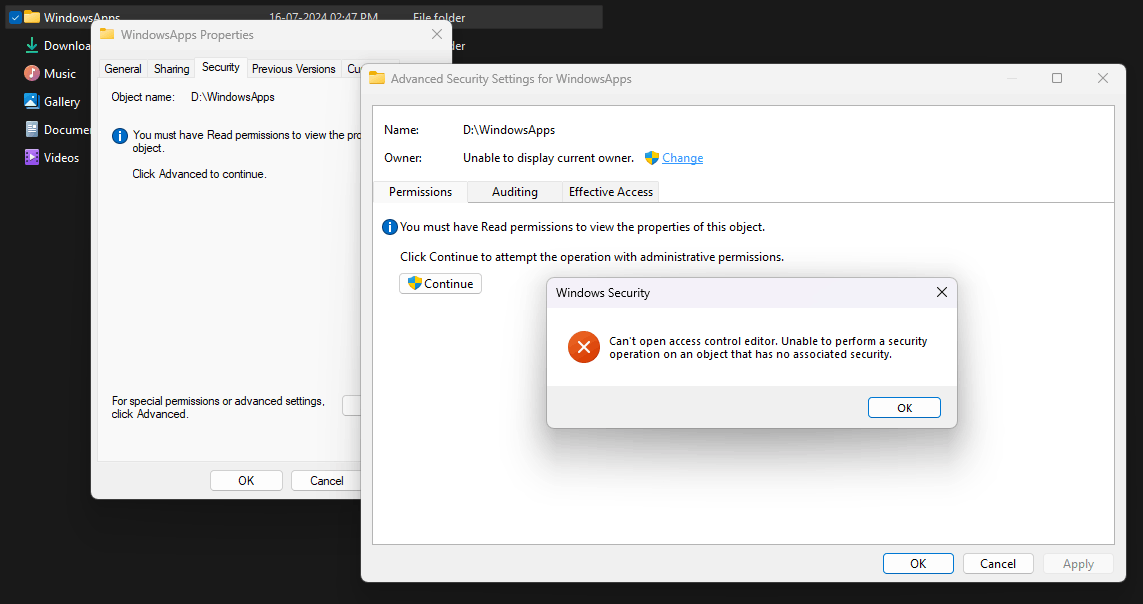Click the 'File folder' type of the WindowsApps row
The width and height of the screenshot is (1143, 604).
click(439, 17)
